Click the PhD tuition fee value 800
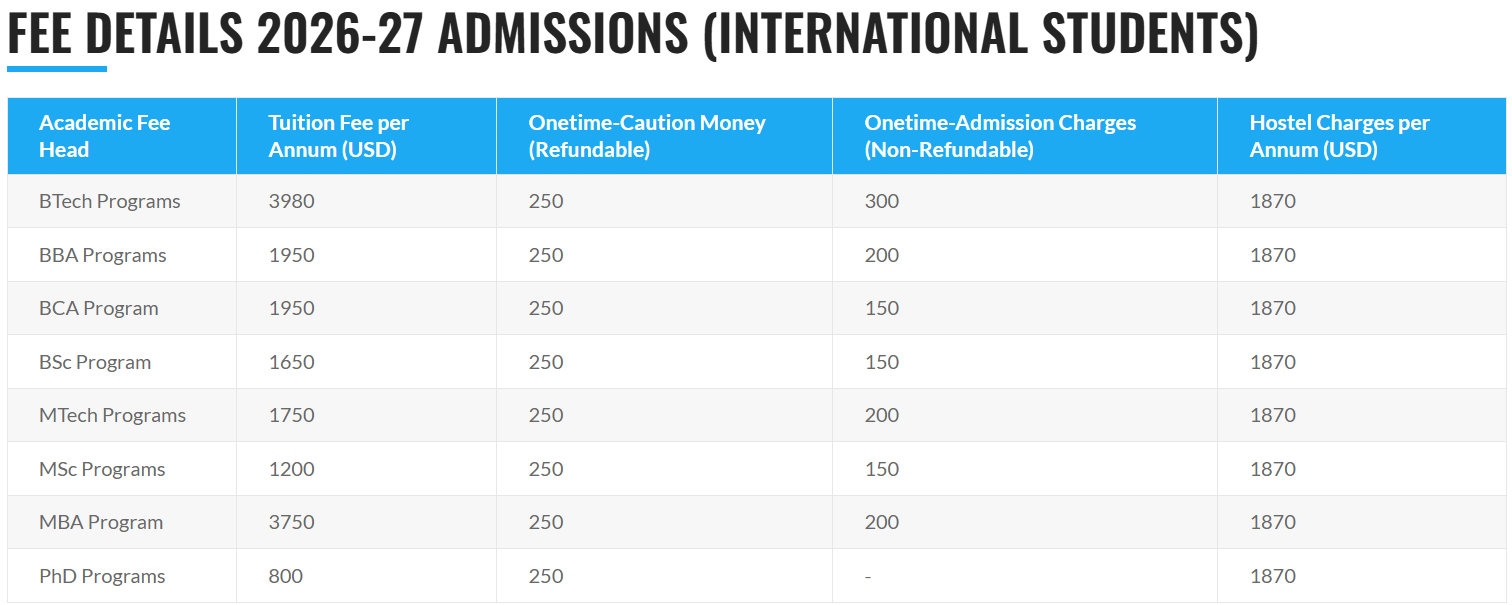Viewport: 1512px width, 605px height. point(285,576)
